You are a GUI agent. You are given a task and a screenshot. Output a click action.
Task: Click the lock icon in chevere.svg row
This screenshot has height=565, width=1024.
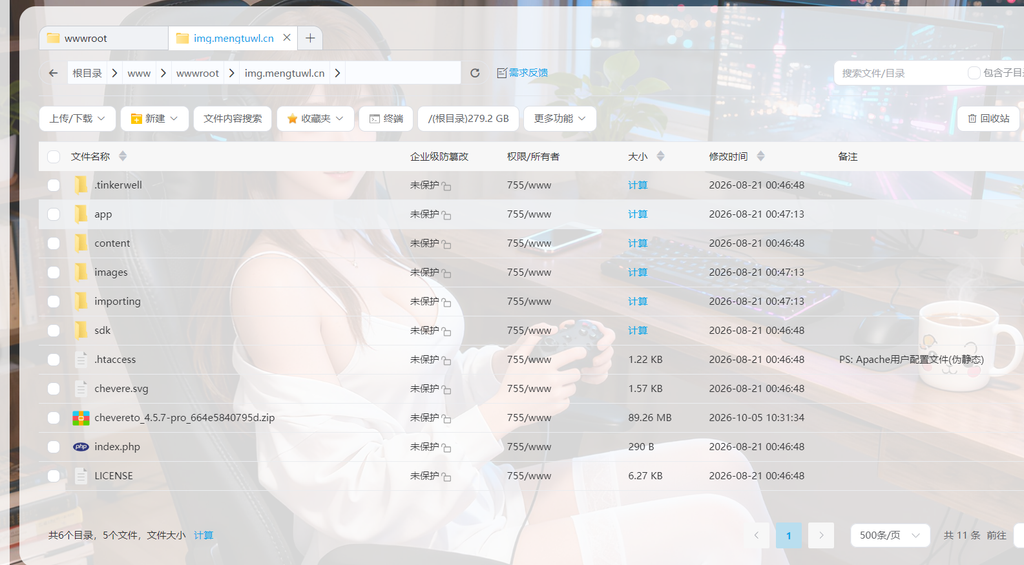(446, 390)
